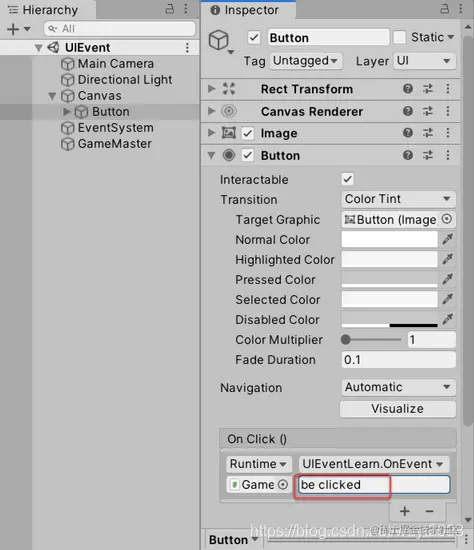Open Rect Transform help icon

pos(408,89)
